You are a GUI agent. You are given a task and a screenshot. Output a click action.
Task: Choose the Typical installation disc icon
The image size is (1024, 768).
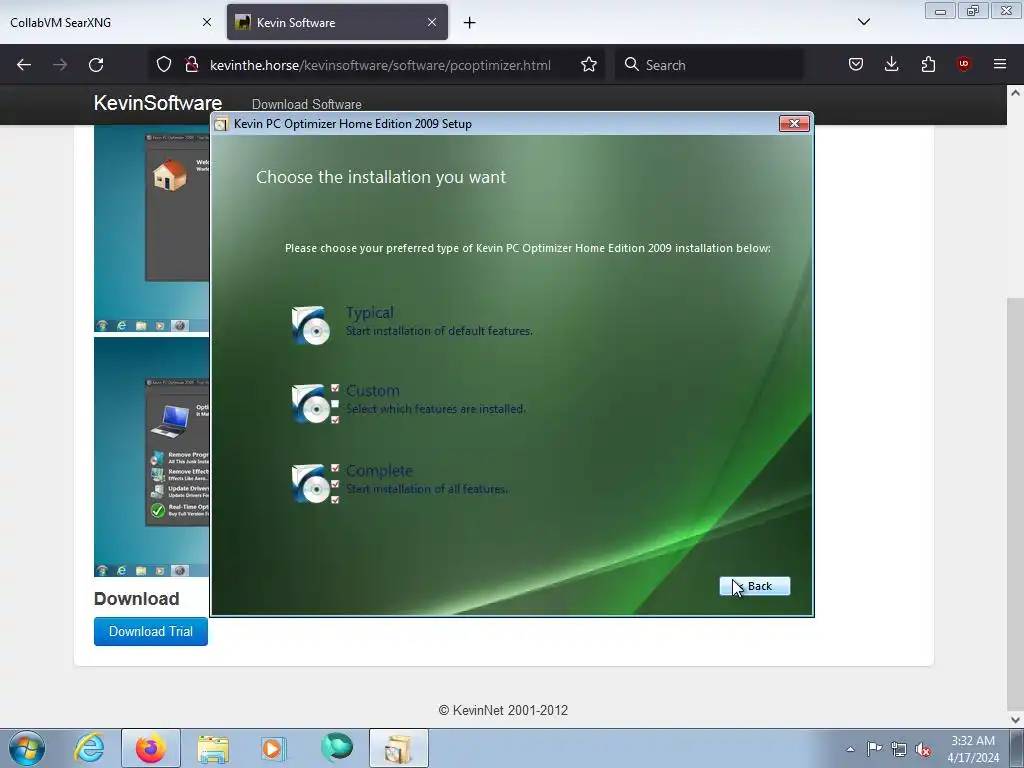tap(311, 325)
